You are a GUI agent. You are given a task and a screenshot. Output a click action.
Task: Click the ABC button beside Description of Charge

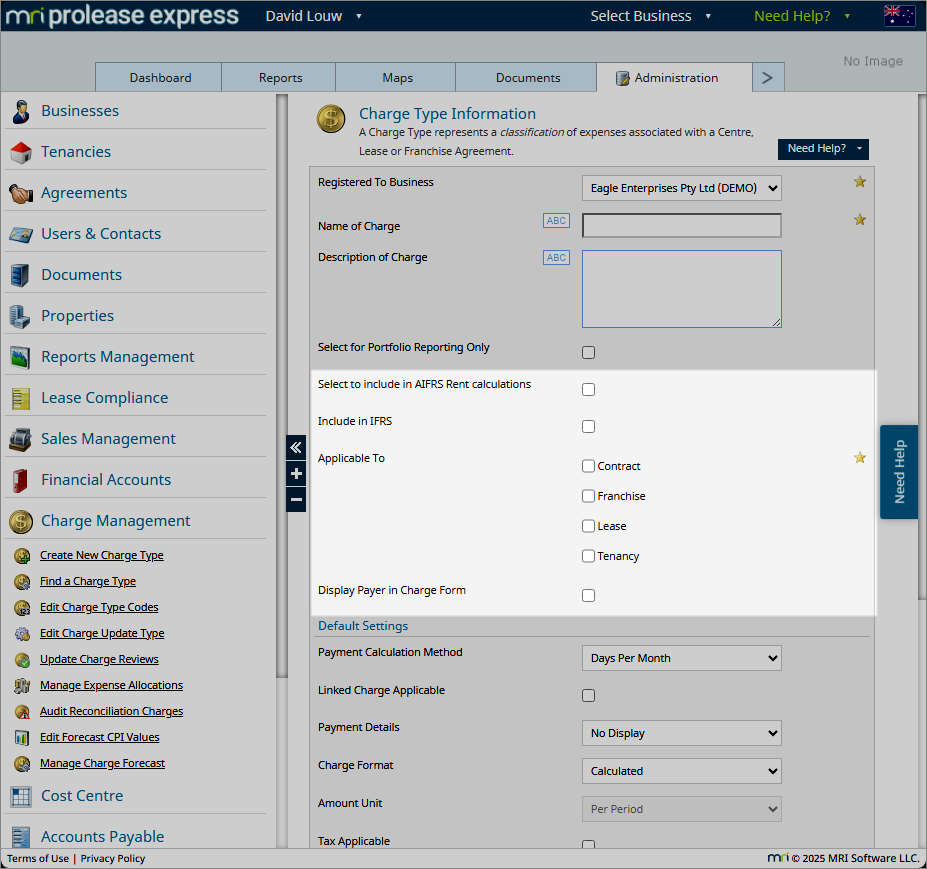coord(556,258)
